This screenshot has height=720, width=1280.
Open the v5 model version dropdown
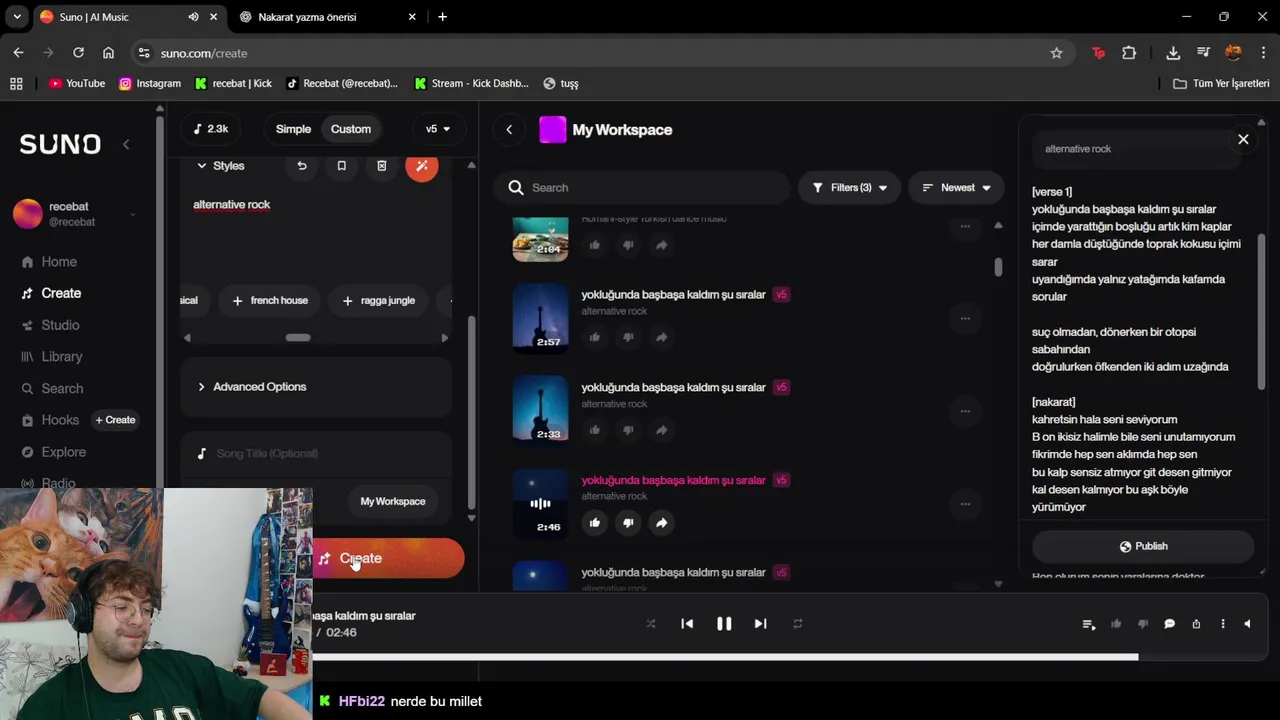(438, 129)
